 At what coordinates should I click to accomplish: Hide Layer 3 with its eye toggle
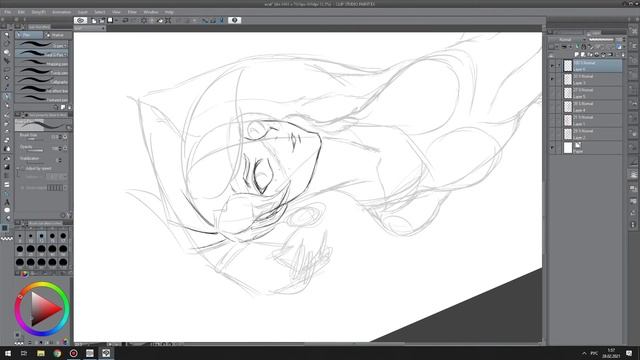coord(552,79)
